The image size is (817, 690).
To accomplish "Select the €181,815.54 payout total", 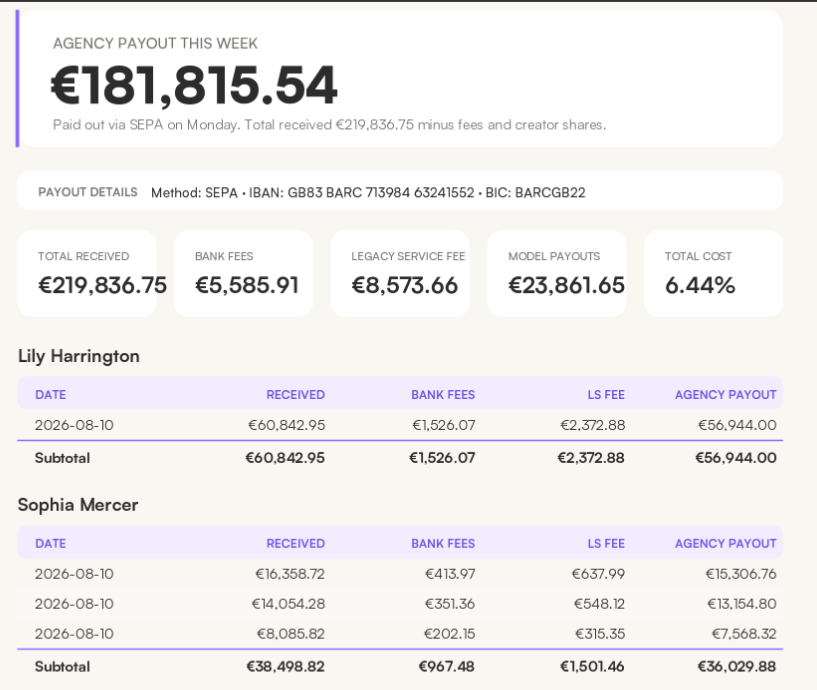I will pyautogui.click(x=194, y=85).
